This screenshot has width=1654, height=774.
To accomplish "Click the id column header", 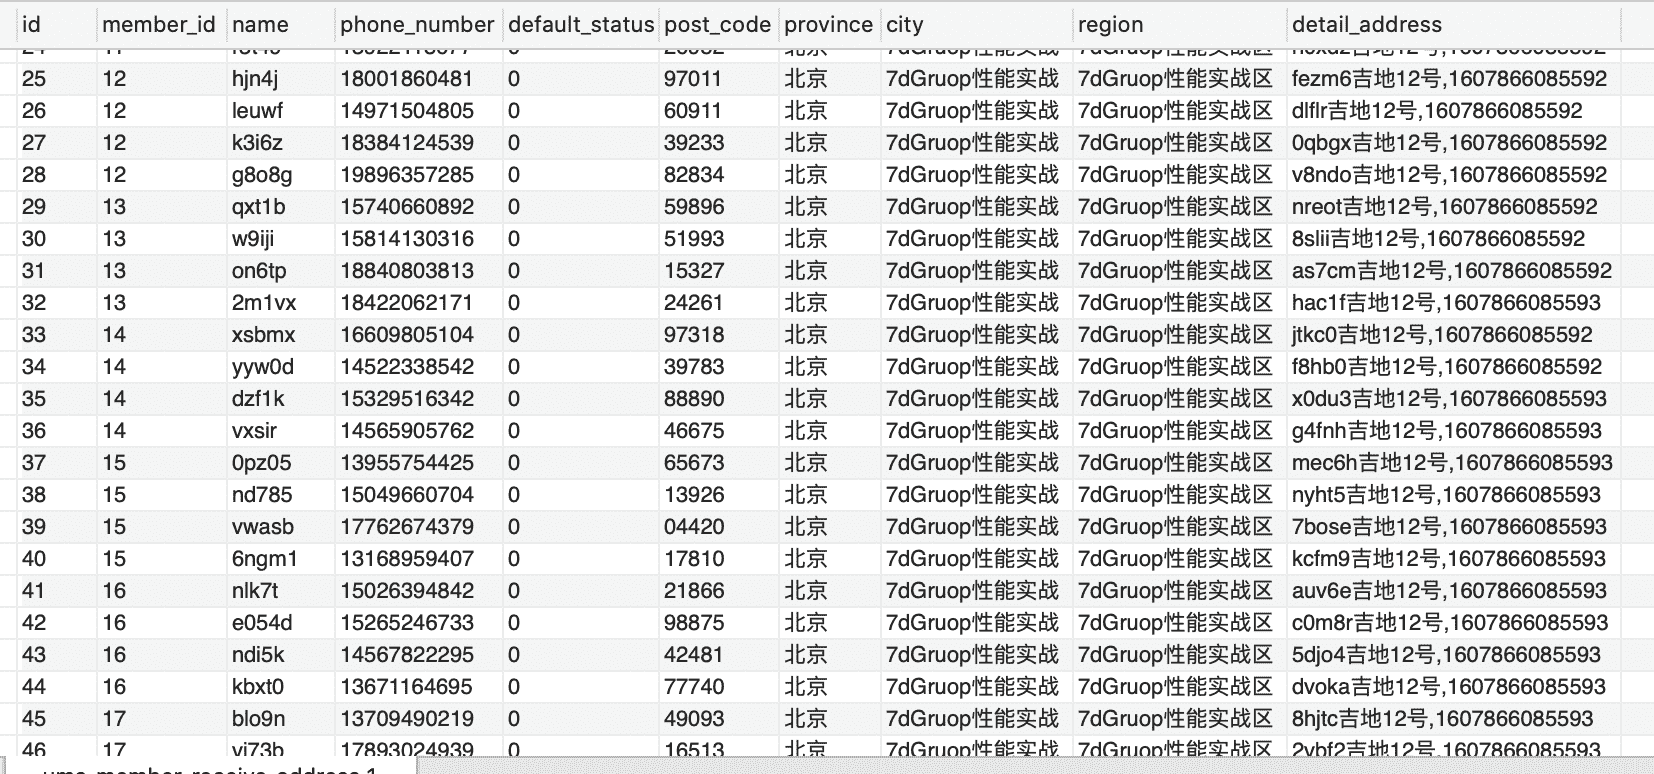I will pyautogui.click(x=31, y=25).
